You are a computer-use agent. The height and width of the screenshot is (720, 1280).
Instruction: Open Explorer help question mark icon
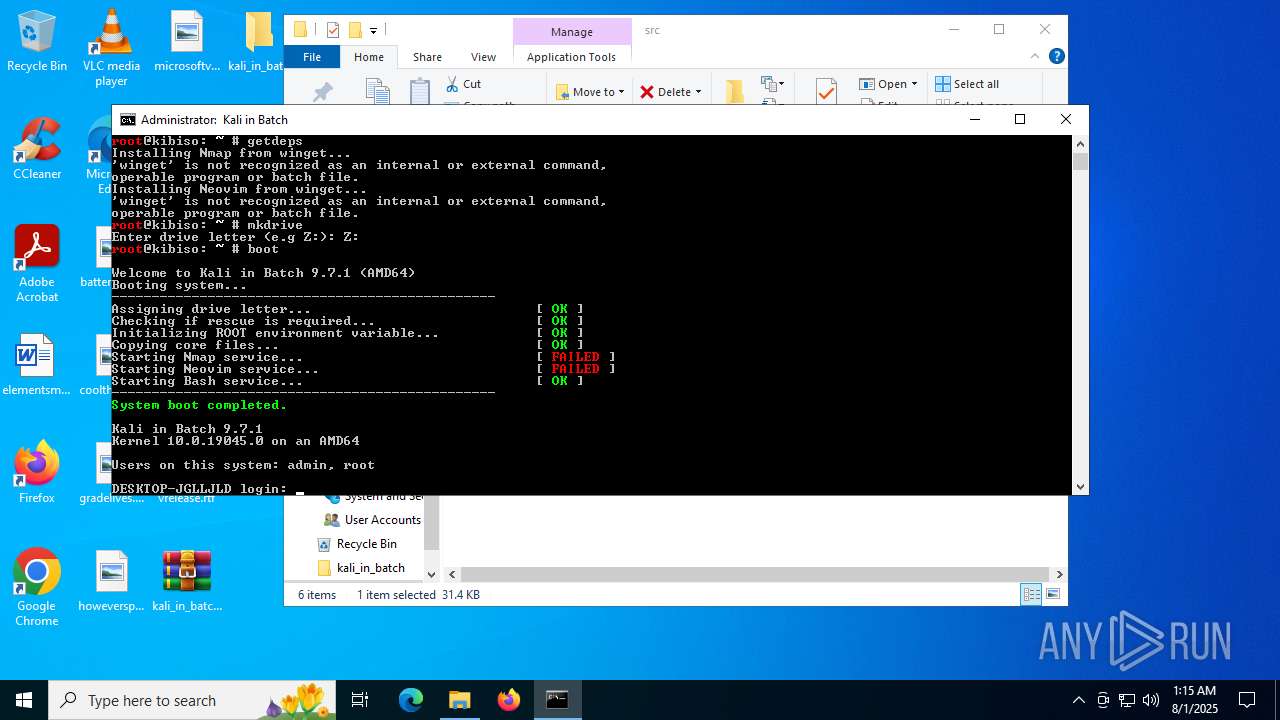click(1056, 57)
